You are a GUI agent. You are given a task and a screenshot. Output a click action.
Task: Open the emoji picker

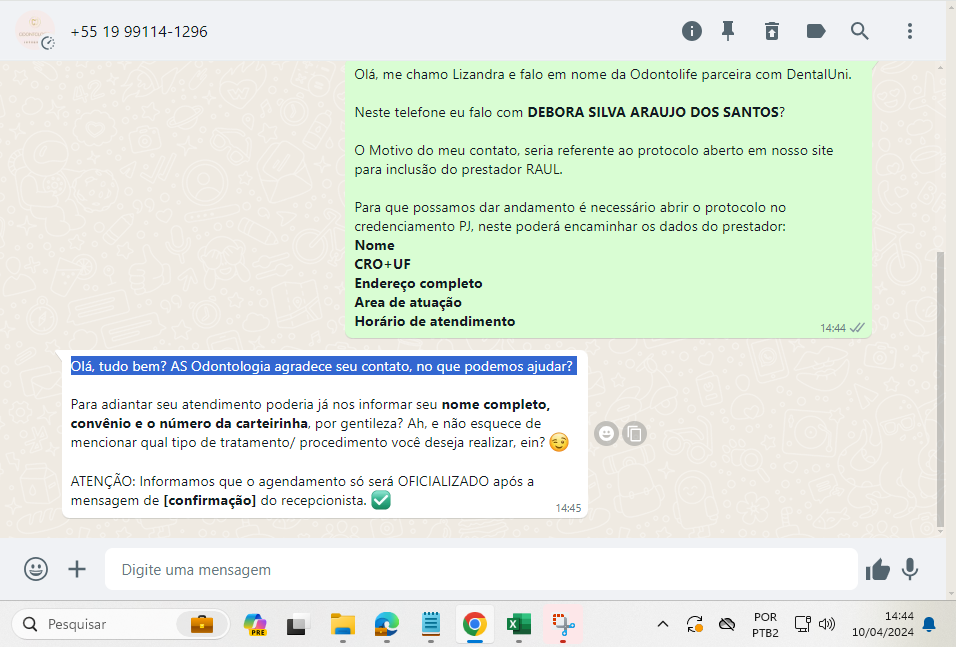tap(36, 569)
